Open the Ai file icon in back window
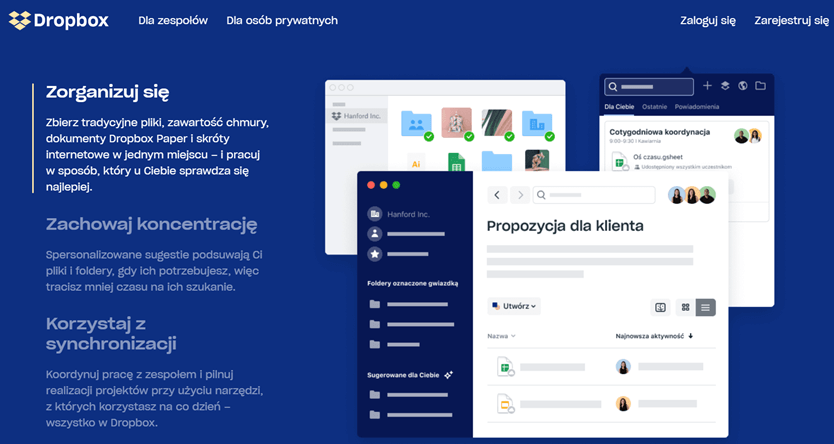 (x=416, y=162)
